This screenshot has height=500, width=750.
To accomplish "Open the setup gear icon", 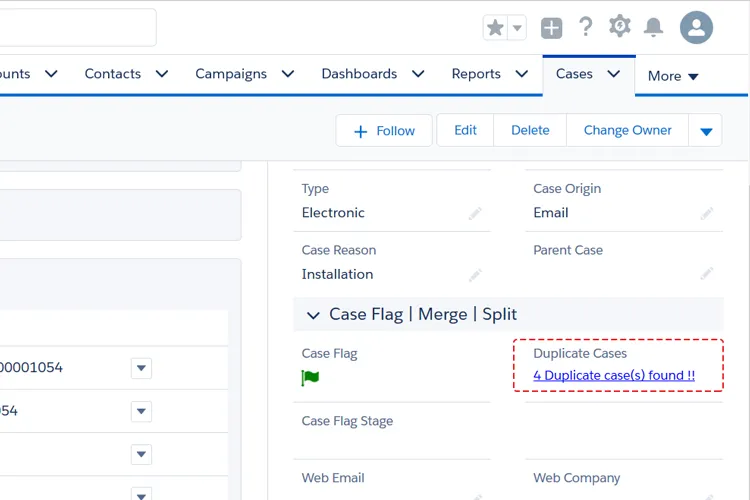I will click(x=620, y=27).
